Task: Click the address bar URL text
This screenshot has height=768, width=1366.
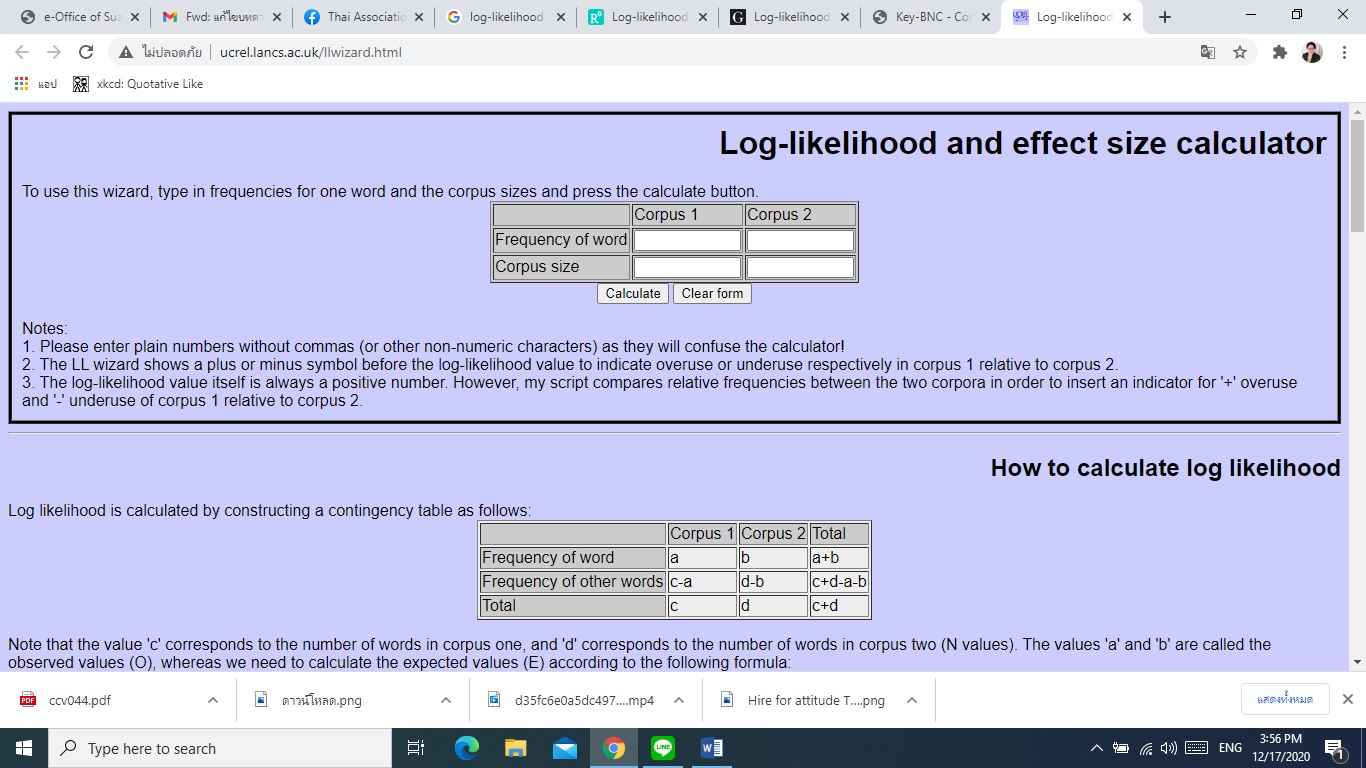Action: 310,52
